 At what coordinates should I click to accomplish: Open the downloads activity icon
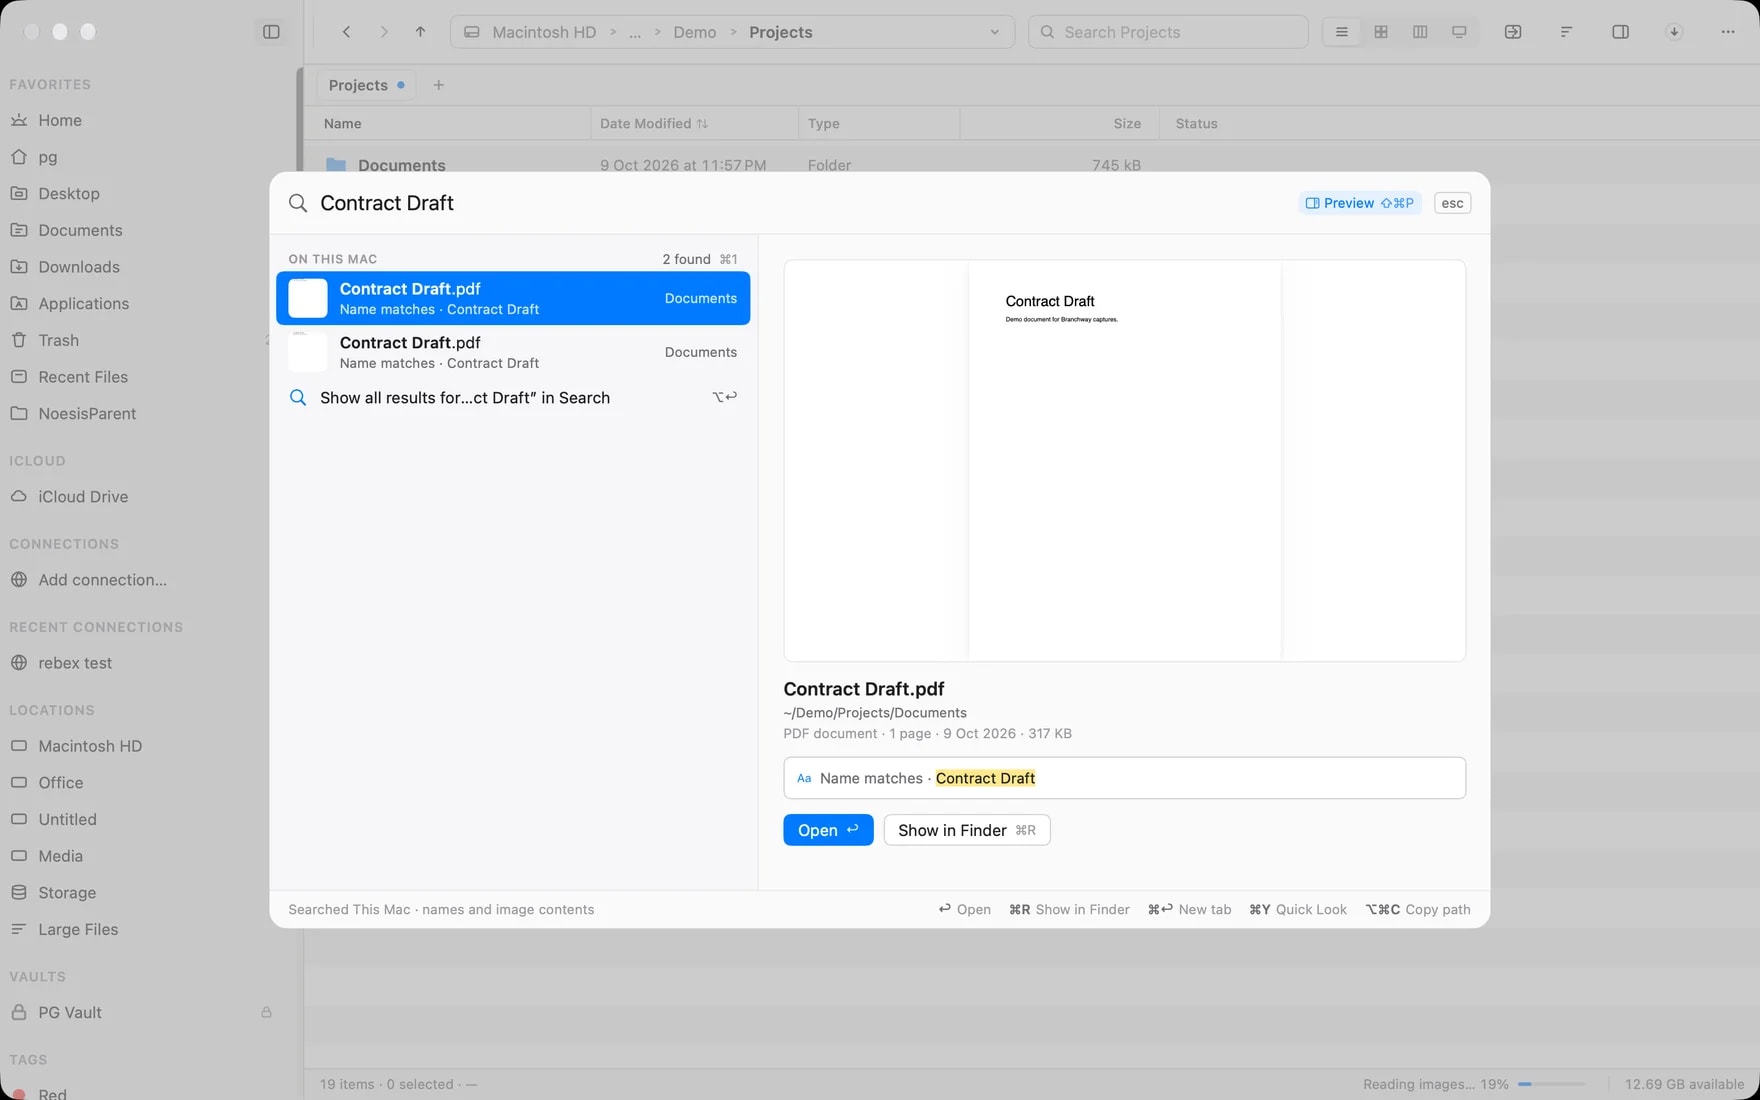click(x=1674, y=32)
